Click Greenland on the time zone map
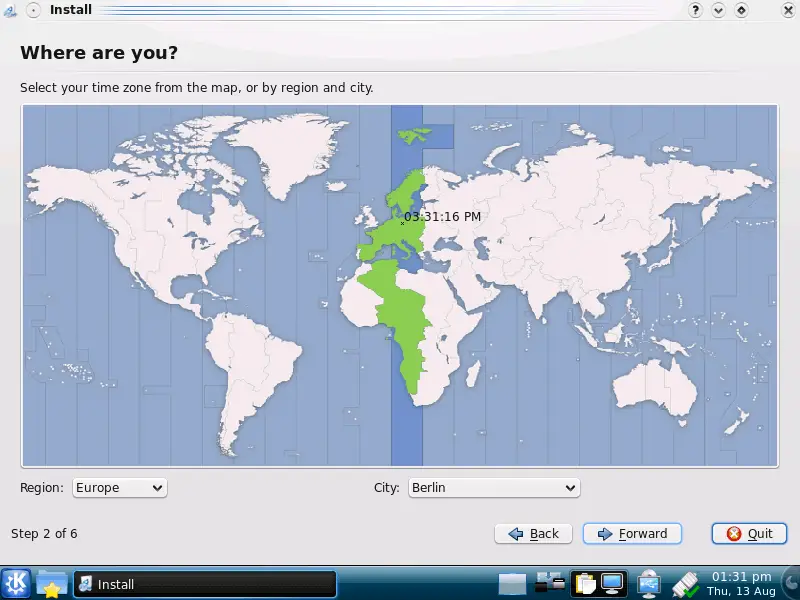This screenshot has width=800, height=600. [288, 153]
